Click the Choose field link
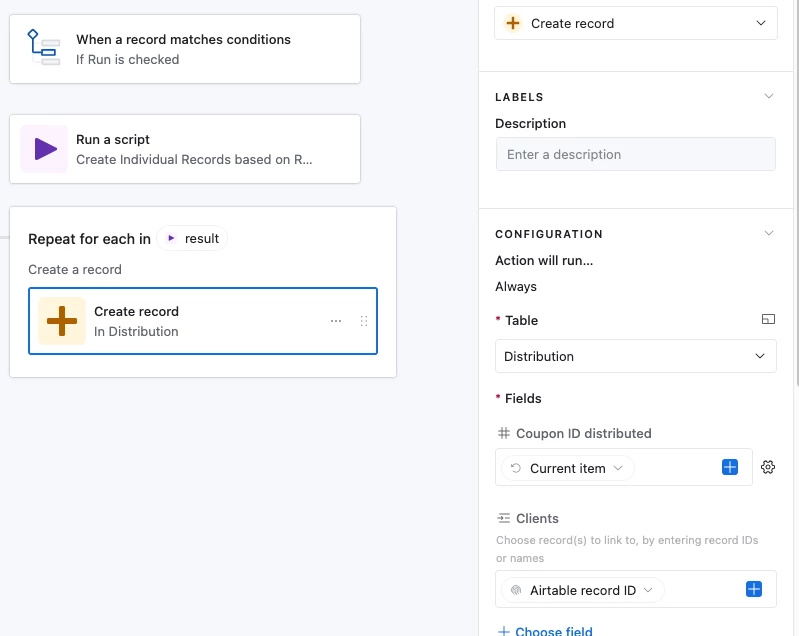Viewport: 799px width, 636px height. [x=545, y=631]
